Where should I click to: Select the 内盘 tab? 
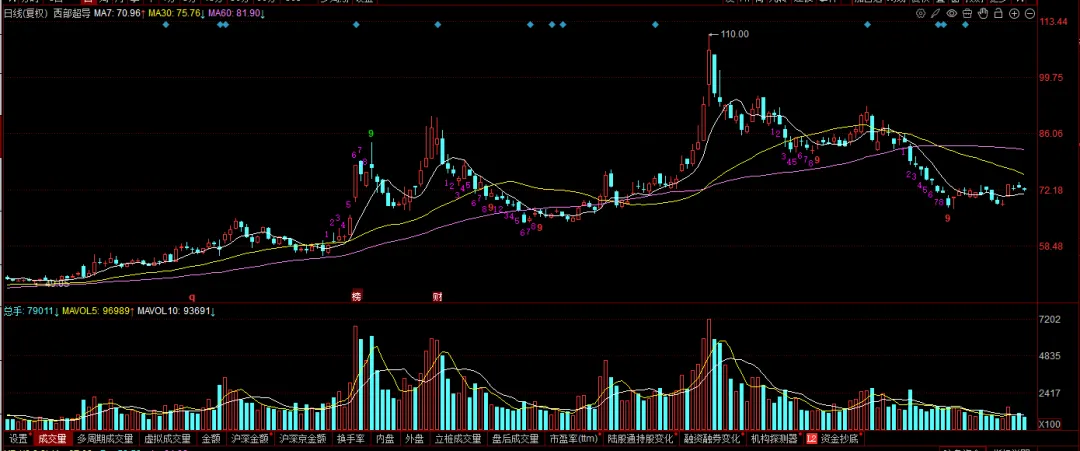point(386,439)
